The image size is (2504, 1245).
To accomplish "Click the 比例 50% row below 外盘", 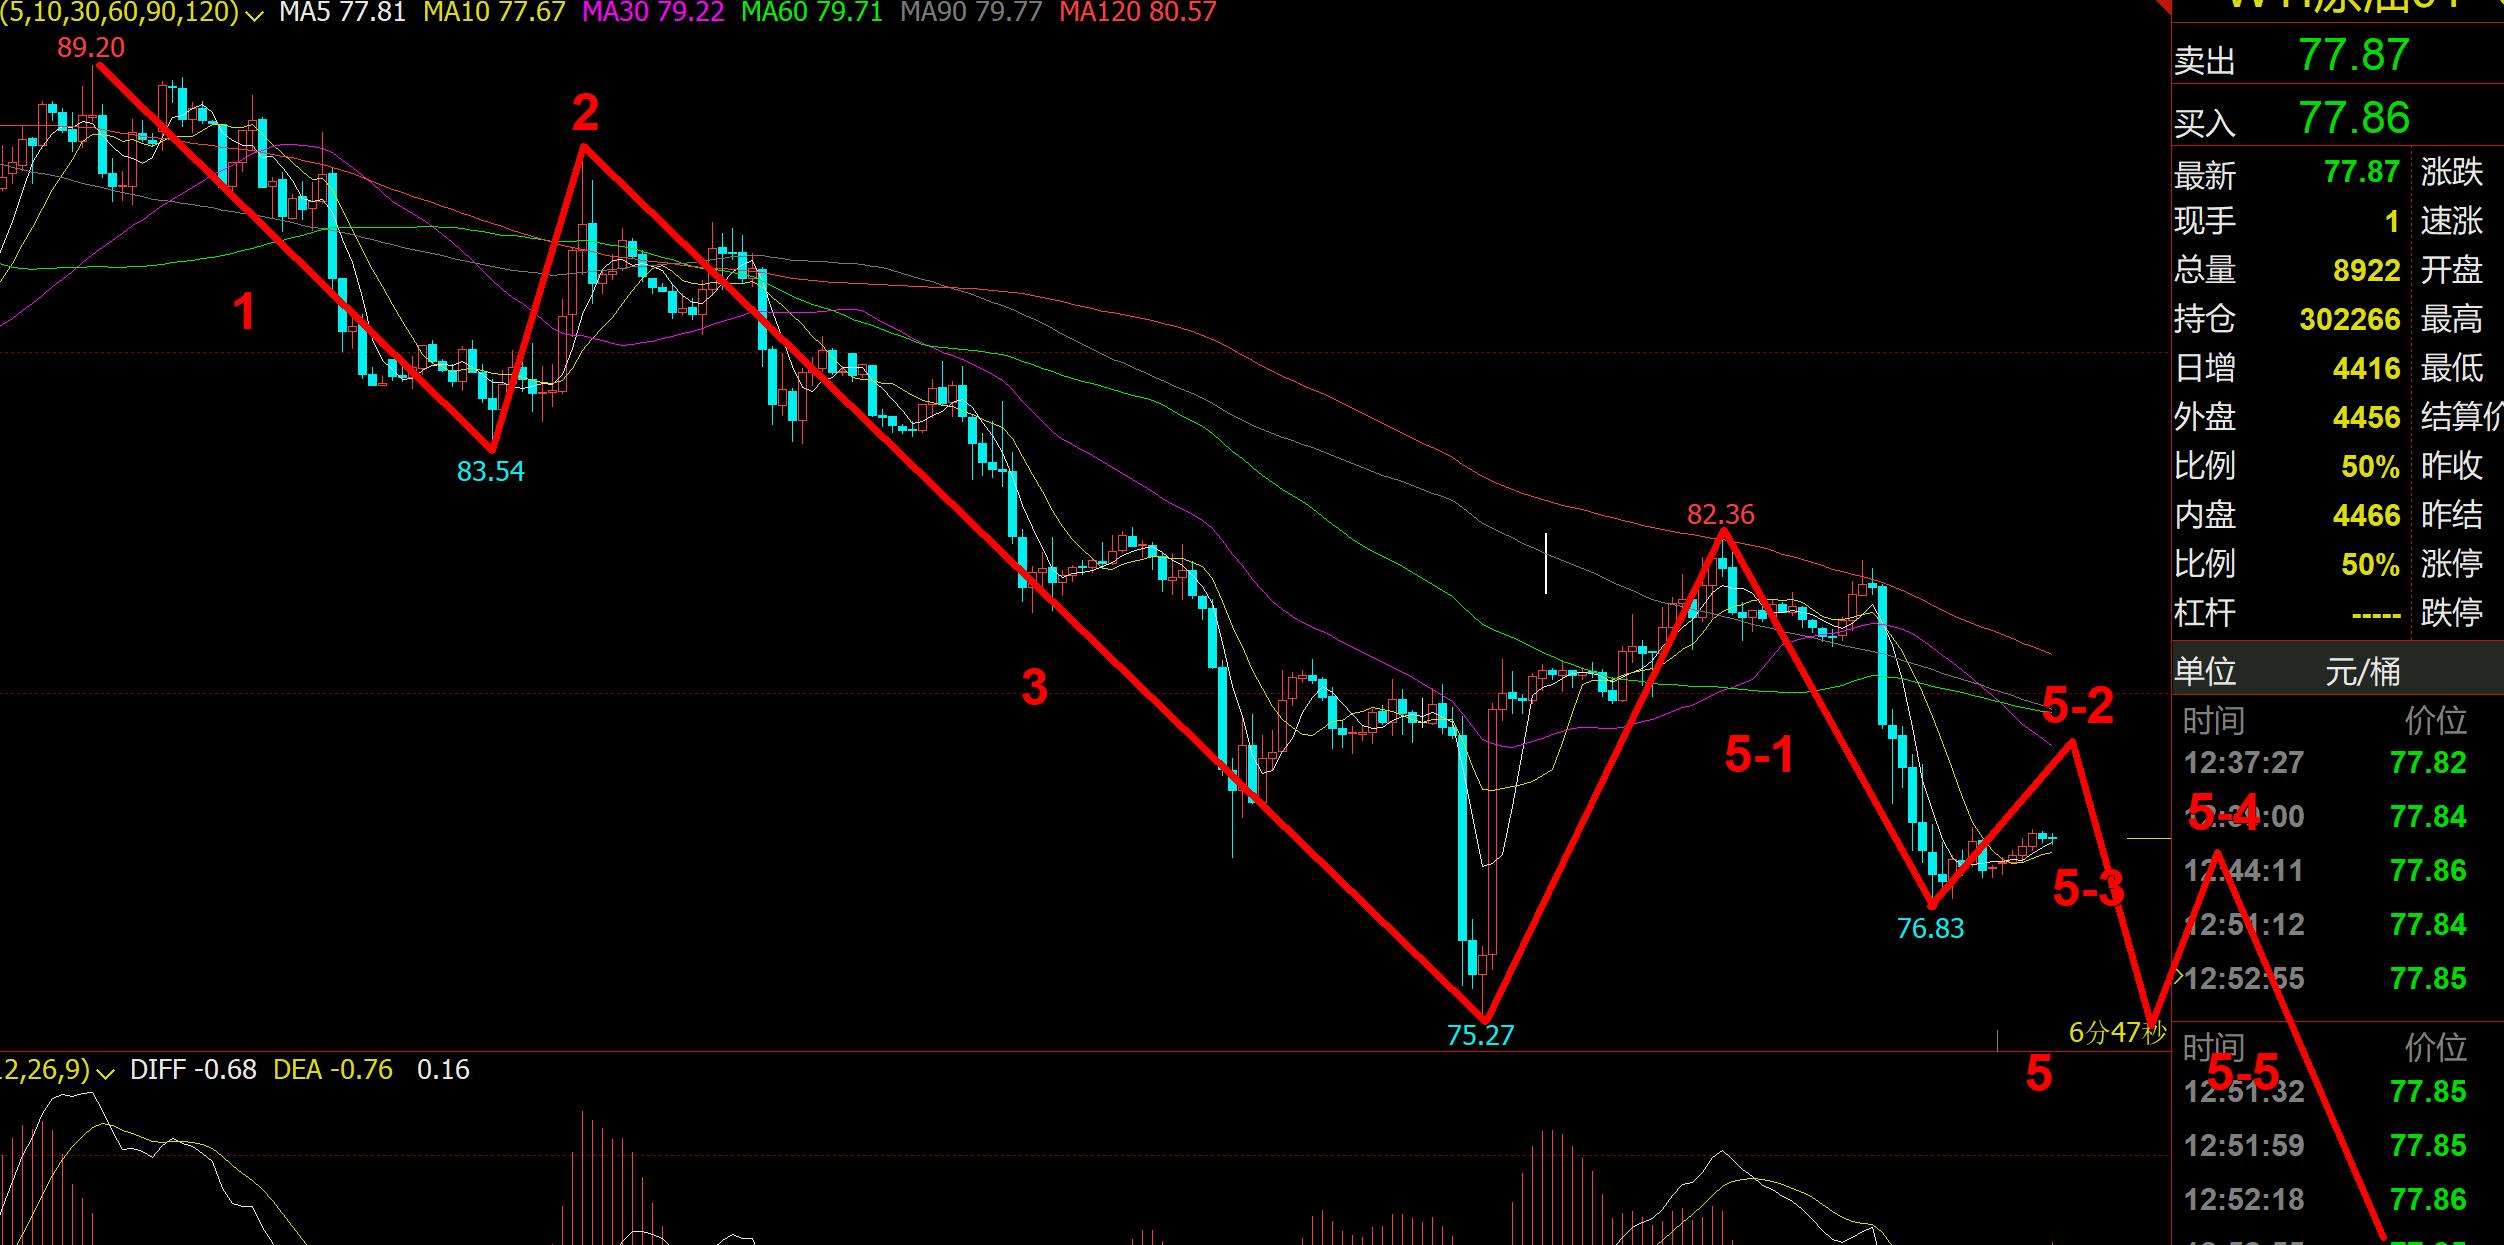I will click(2288, 466).
